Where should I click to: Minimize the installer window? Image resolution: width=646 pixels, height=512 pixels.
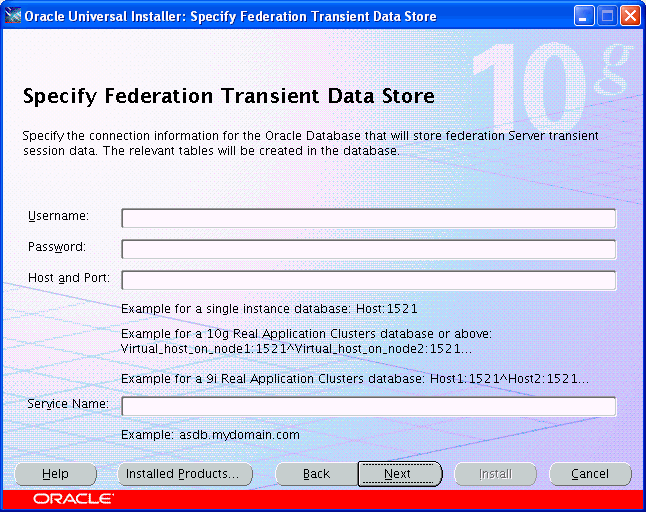(x=584, y=16)
